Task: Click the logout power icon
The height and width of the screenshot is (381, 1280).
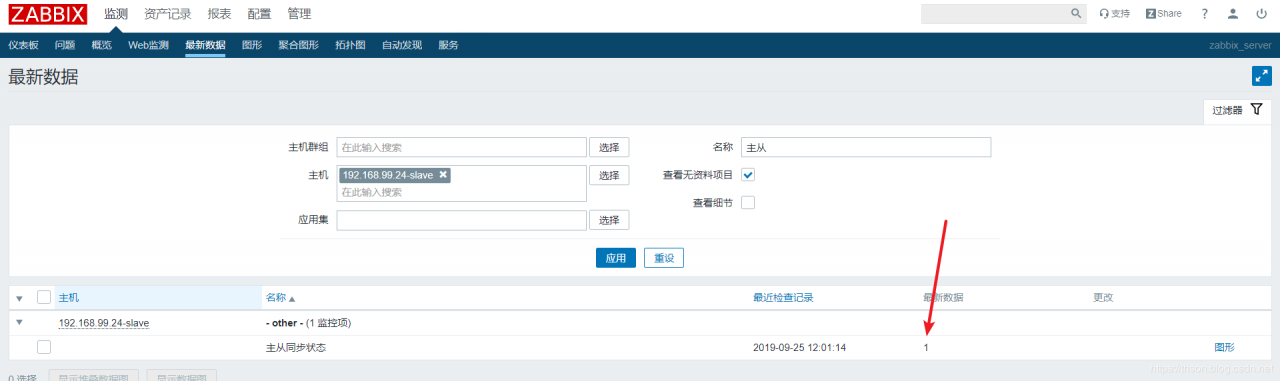Action: (1261, 14)
